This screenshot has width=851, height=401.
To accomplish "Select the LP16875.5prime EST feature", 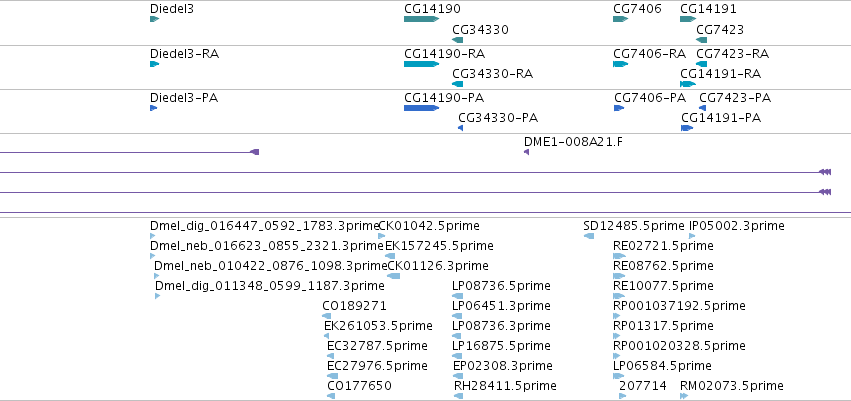I will click(458, 356).
